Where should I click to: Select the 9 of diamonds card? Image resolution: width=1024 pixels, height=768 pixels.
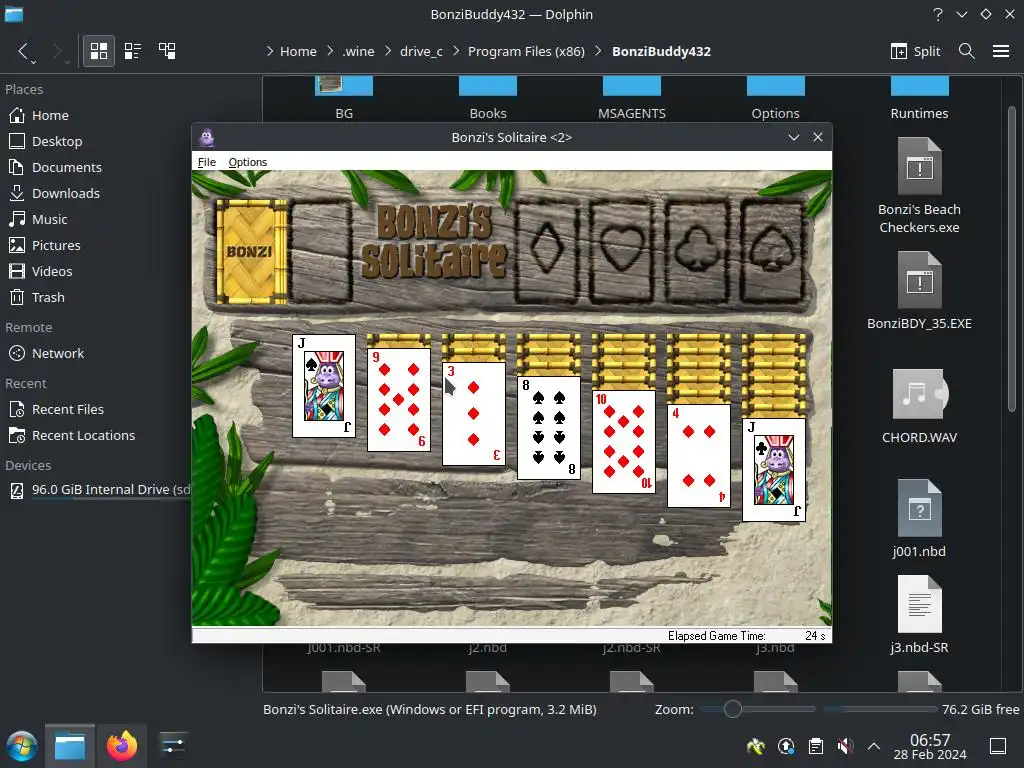(399, 400)
